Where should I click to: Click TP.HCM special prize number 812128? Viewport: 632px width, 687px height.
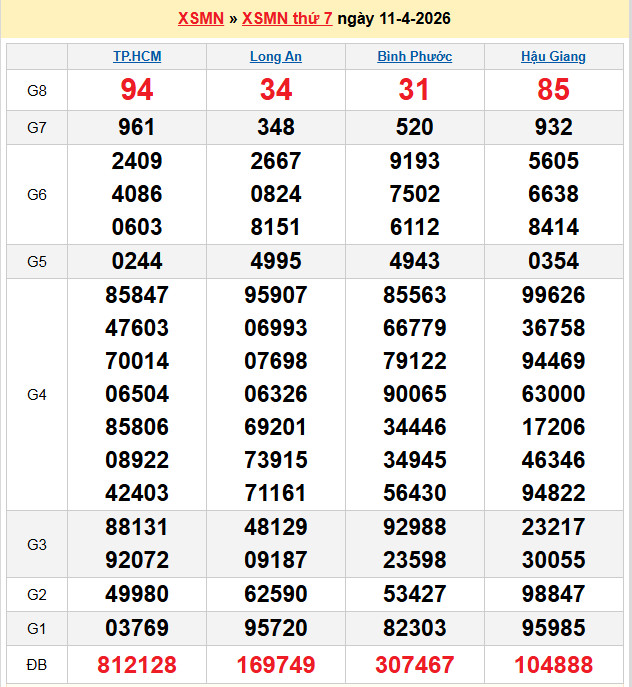coord(137,665)
